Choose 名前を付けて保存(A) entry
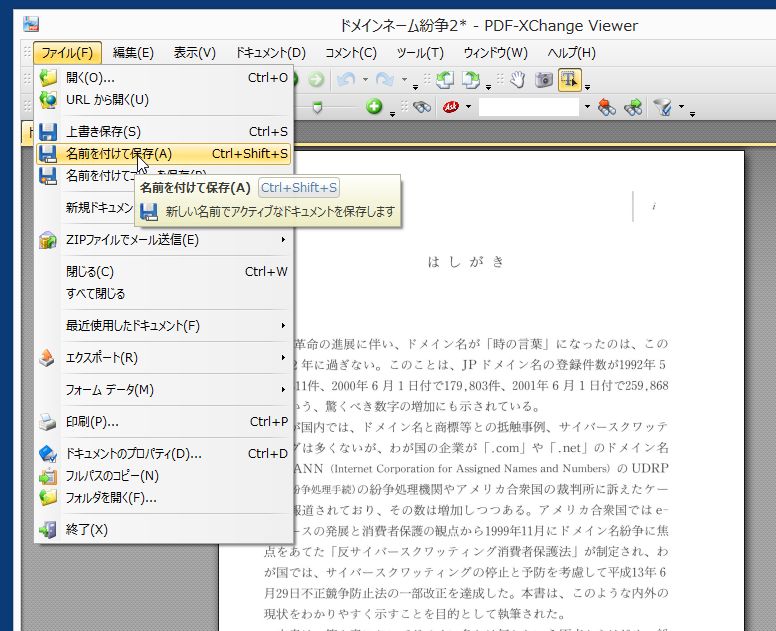Image resolution: width=776 pixels, height=631 pixels. click(x=163, y=154)
